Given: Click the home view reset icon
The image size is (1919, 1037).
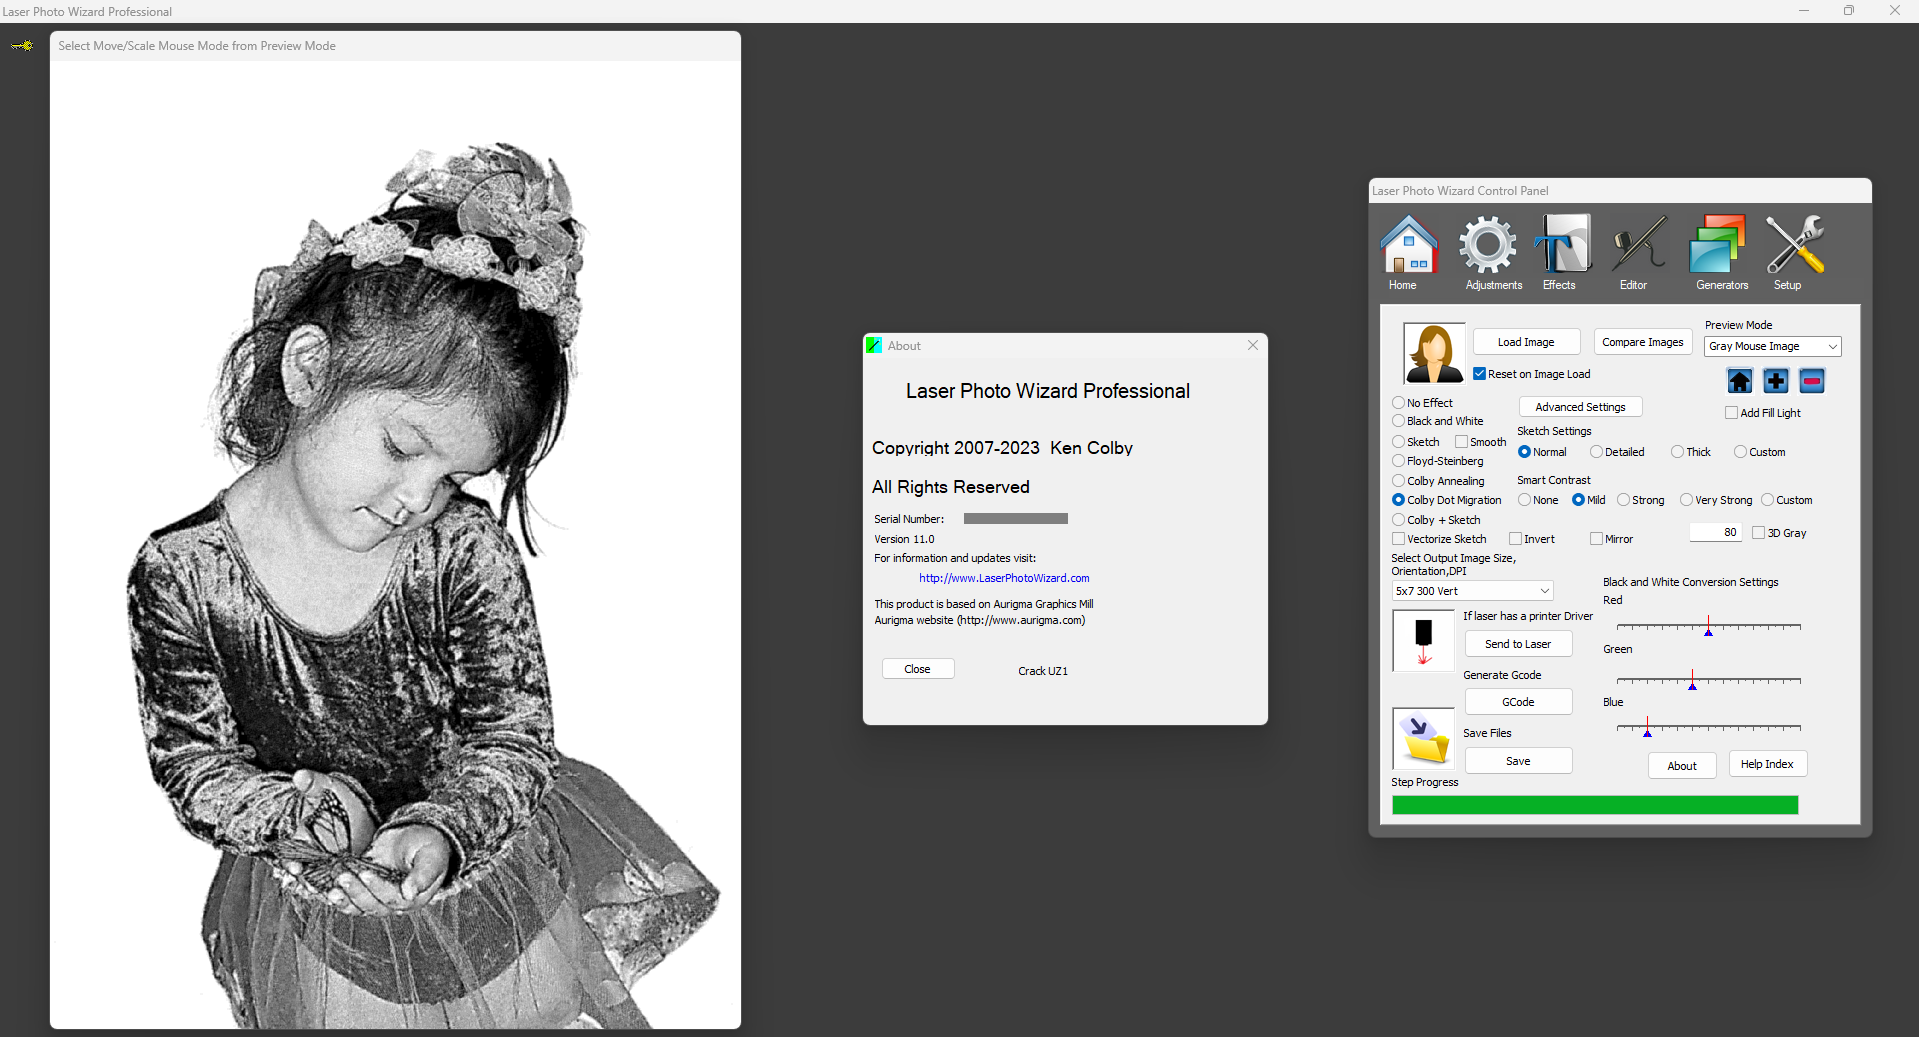Looking at the screenshot, I should pos(1740,381).
